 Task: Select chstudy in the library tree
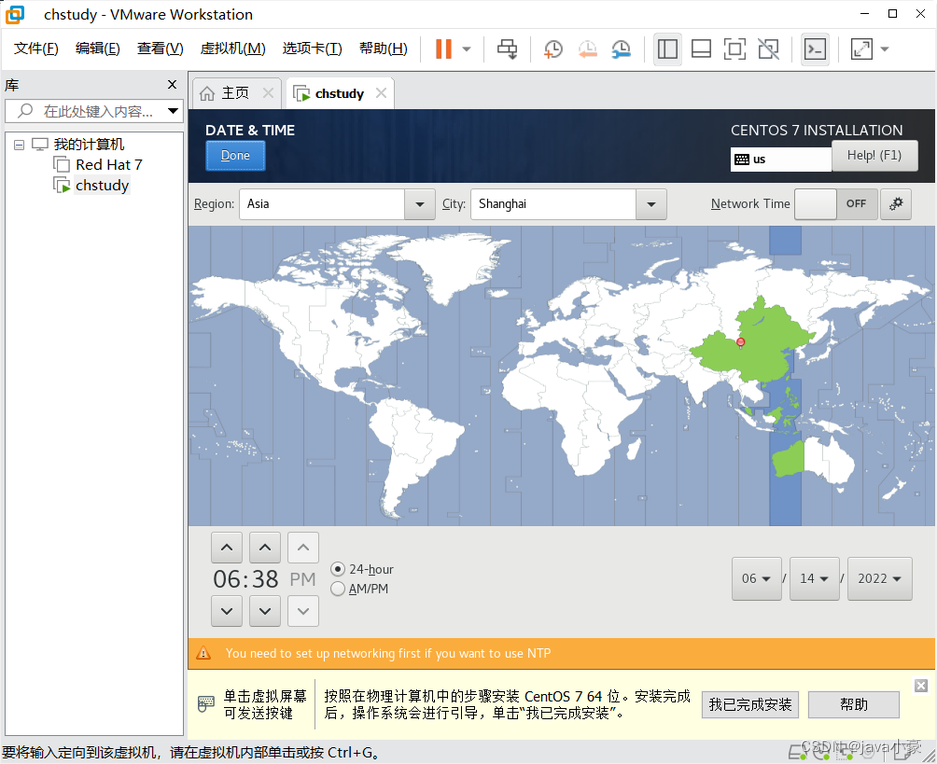[102, 185]
